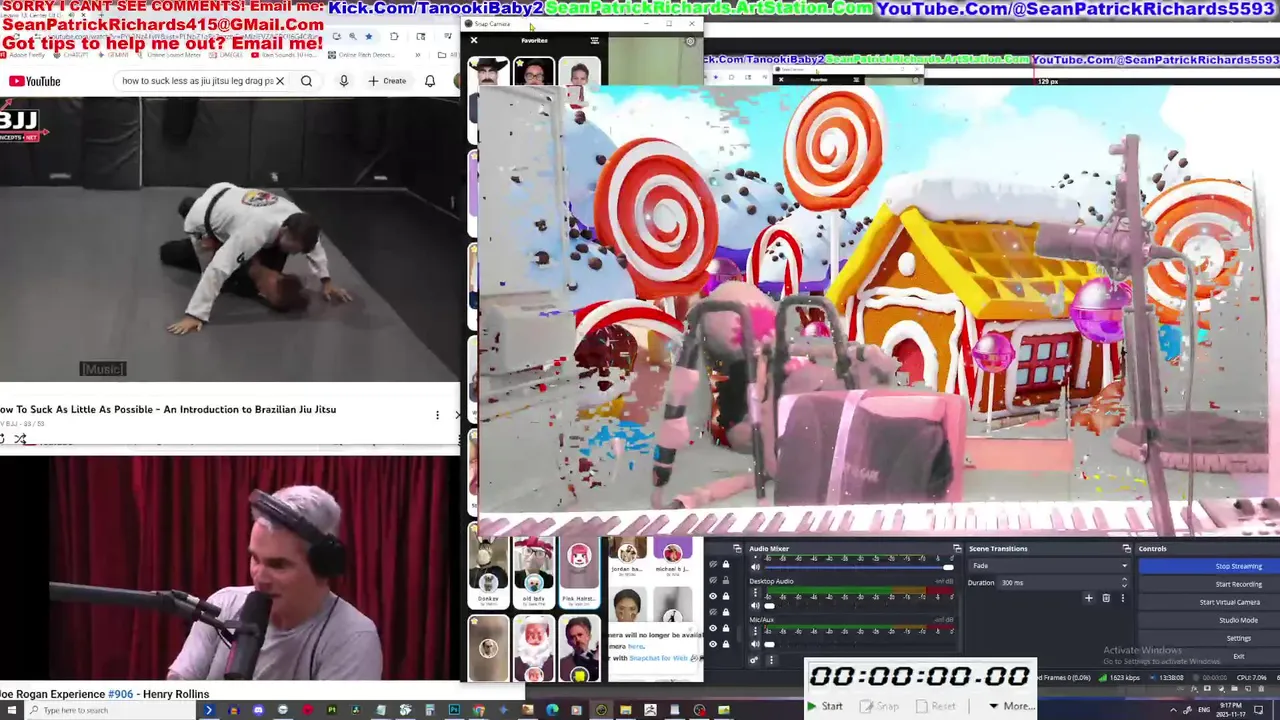Mute the Mic/Aux speaker icon
The height and width of the screenshot is (720, 1280).
click(755, 644)
